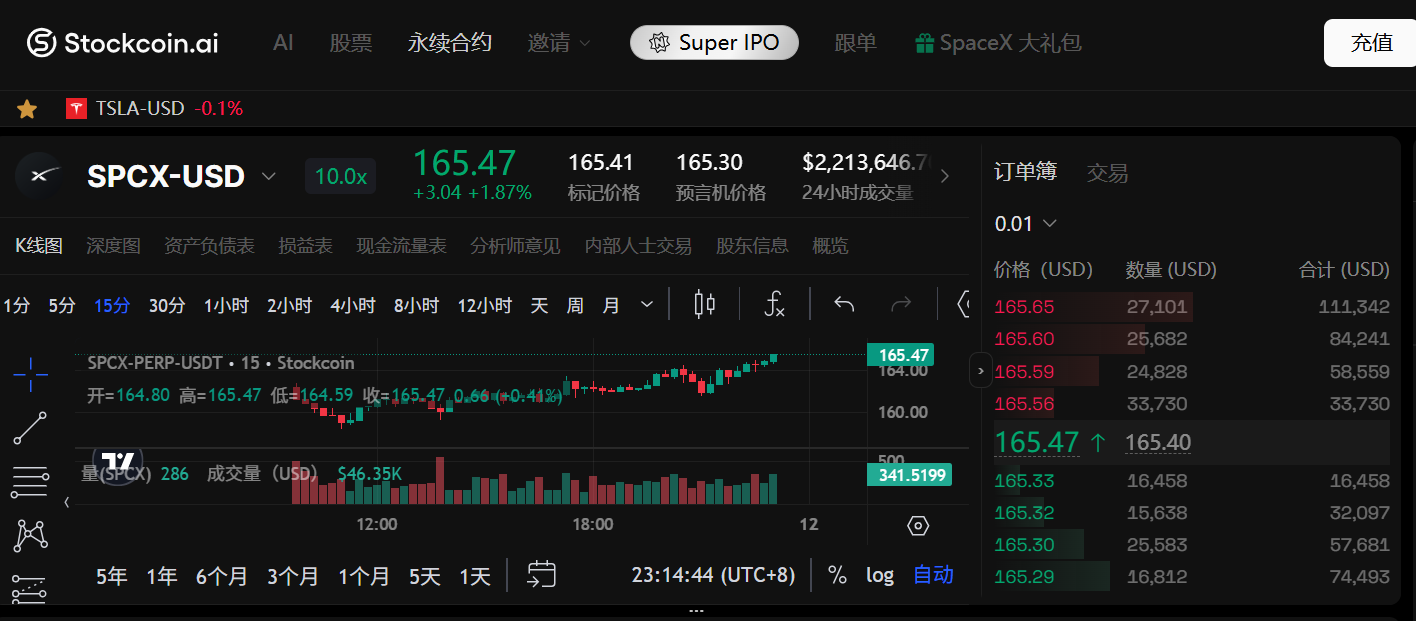Open the go-to-date calendar icon
This screenshot has height=621, width=1416.
click(541, 574)
